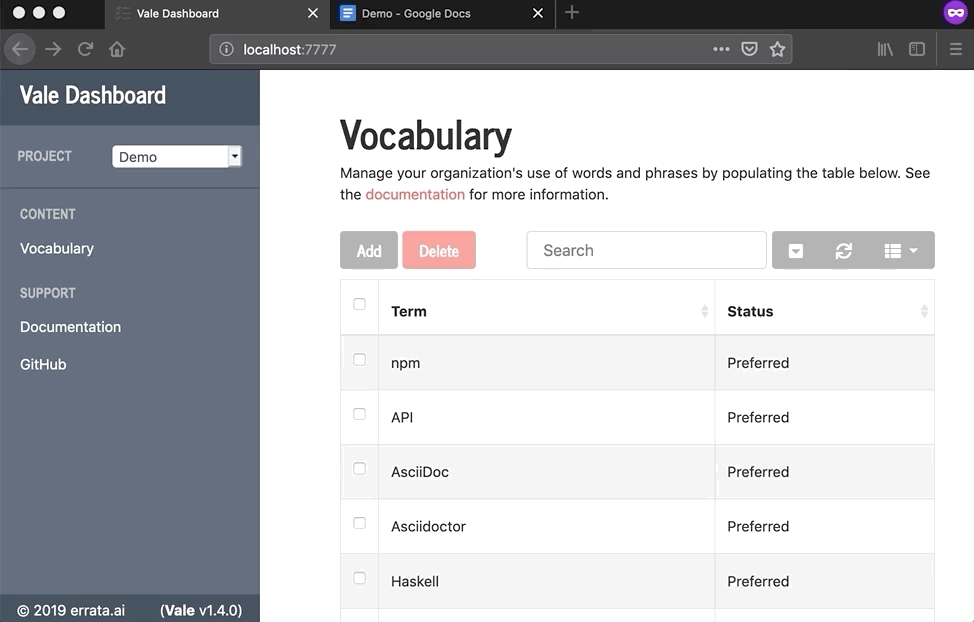Toggle the browser sidebar icon
Image resolution: width=974 pixels, height=622 pixels.
916,49
